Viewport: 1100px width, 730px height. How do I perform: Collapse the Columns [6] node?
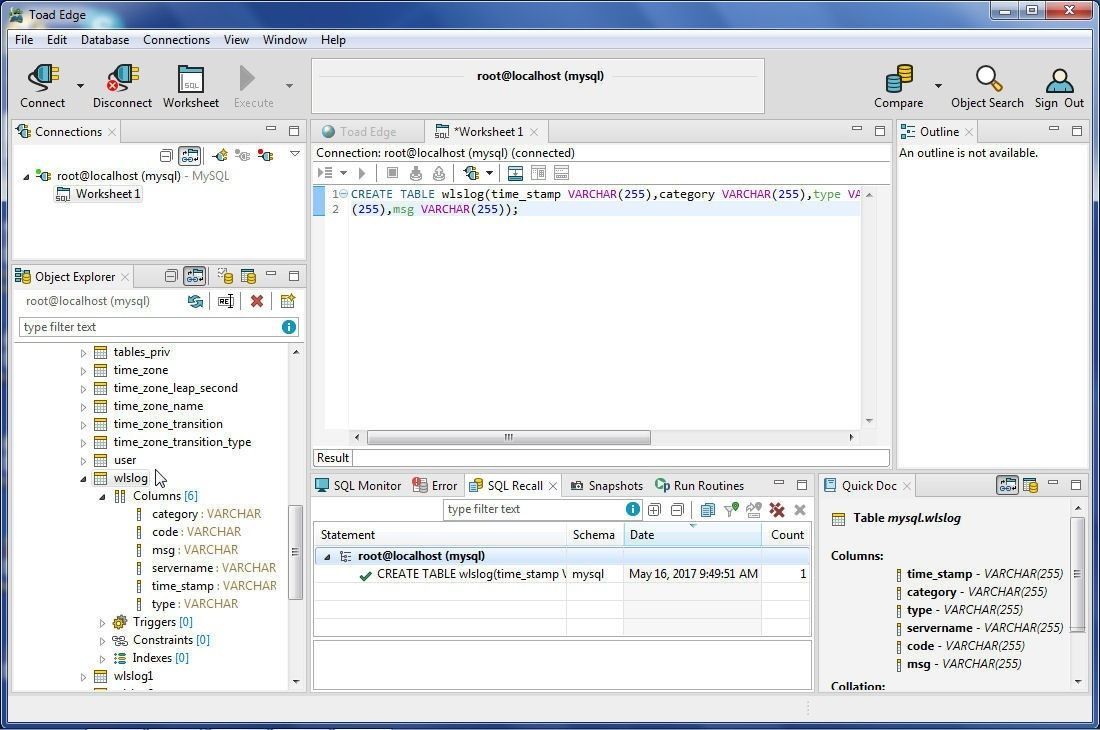pos(102,496)
